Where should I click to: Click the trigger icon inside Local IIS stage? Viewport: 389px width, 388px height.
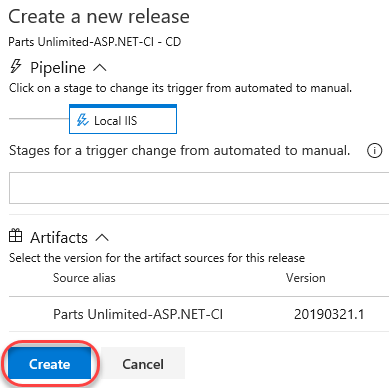pyautogui.click(x=82, y=120)
